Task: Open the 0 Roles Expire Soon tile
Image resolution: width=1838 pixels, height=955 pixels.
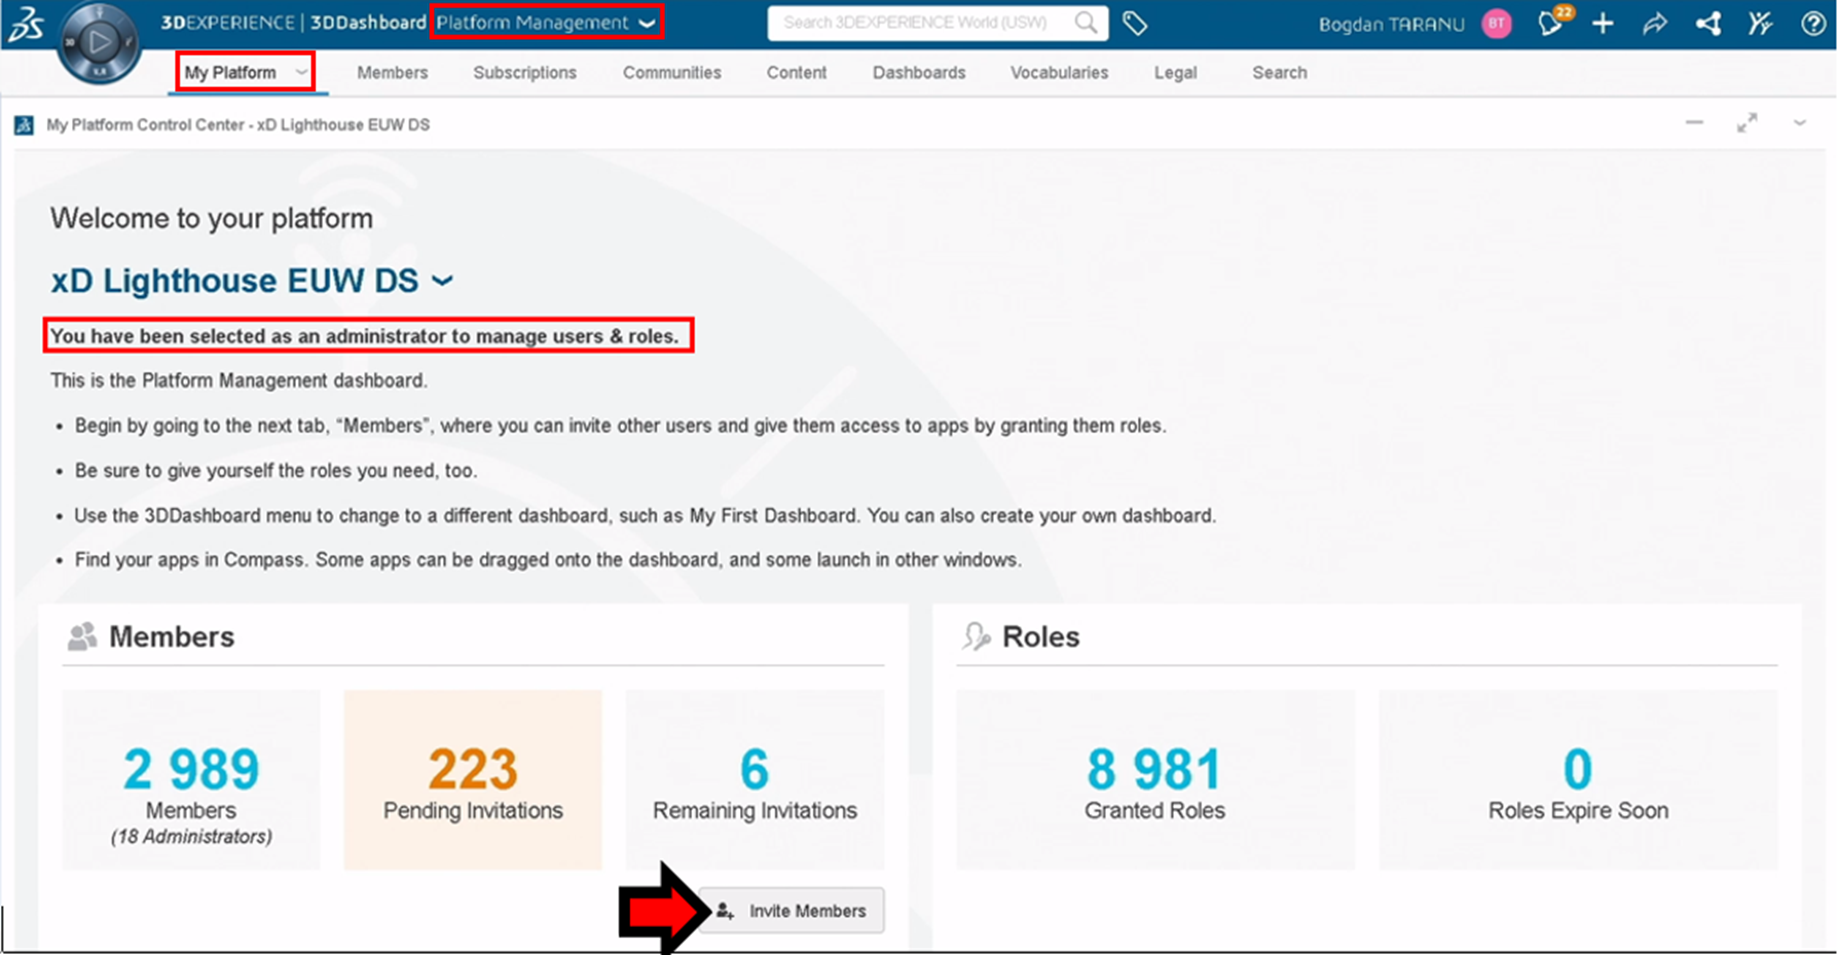Action: 1578,780
